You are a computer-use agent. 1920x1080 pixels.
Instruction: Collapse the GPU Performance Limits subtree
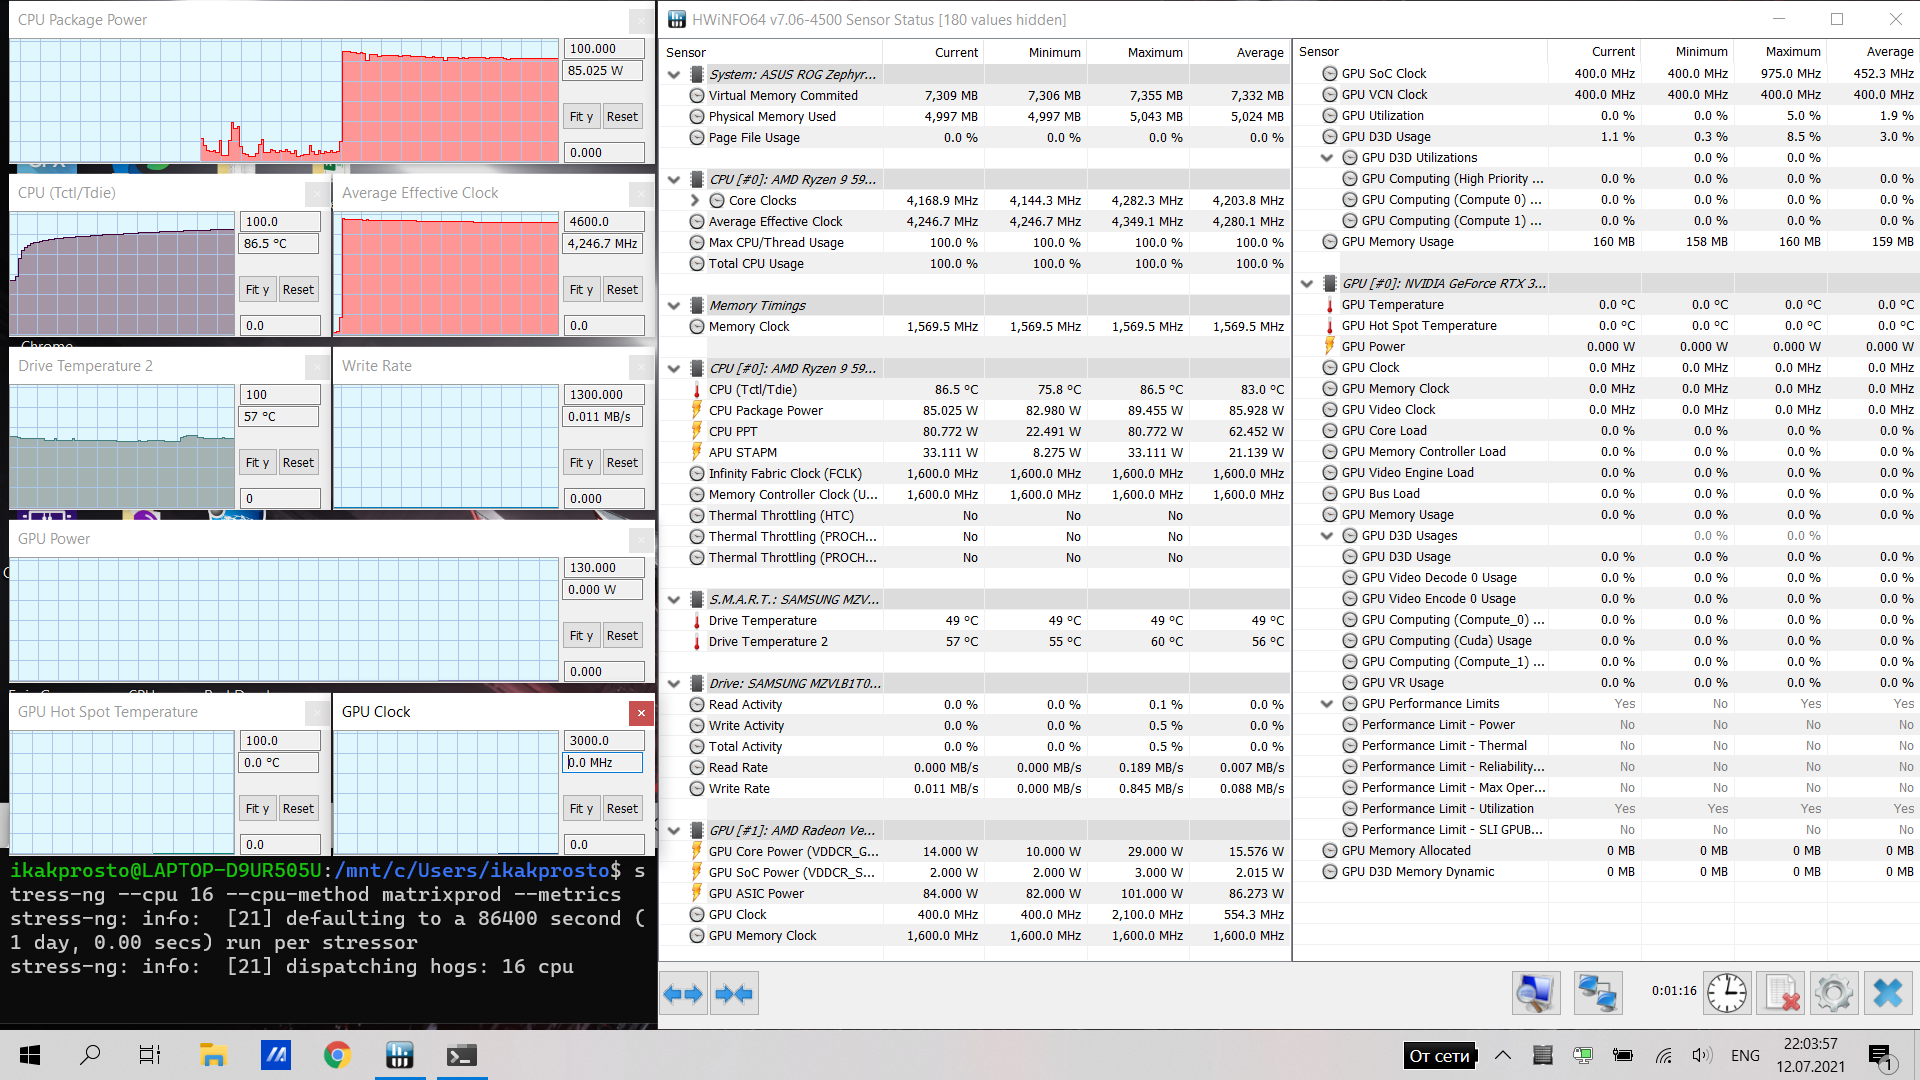1327,704
